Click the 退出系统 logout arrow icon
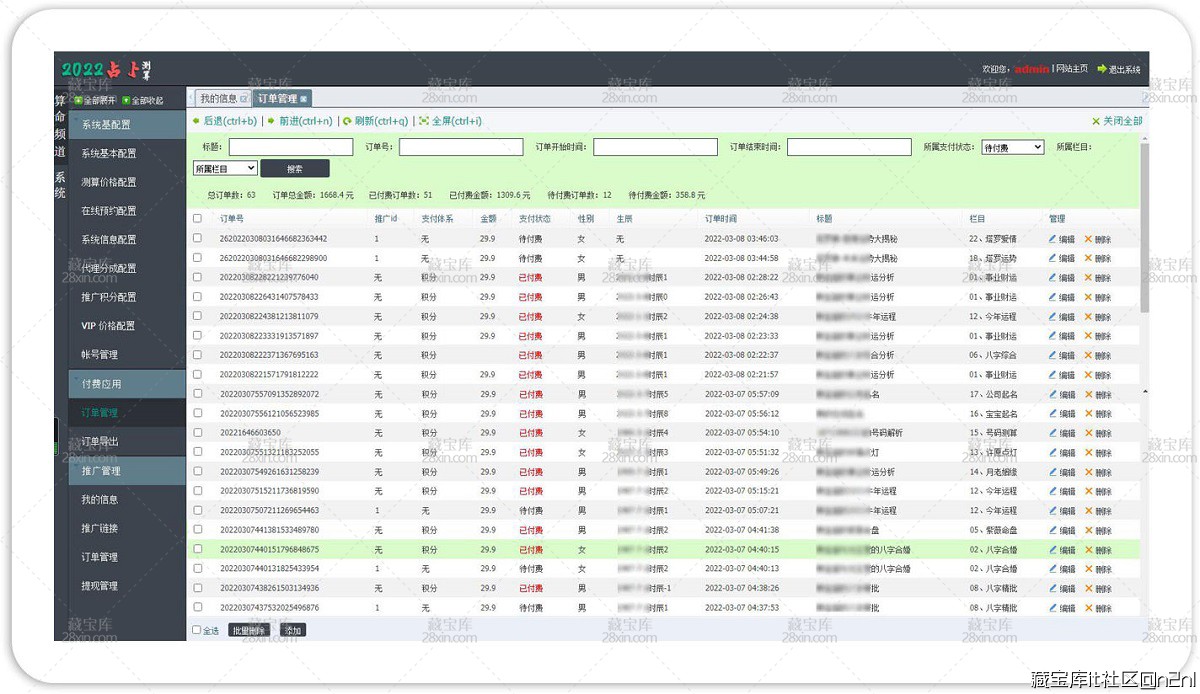 pyautogui.click(x=1102, y=69)
